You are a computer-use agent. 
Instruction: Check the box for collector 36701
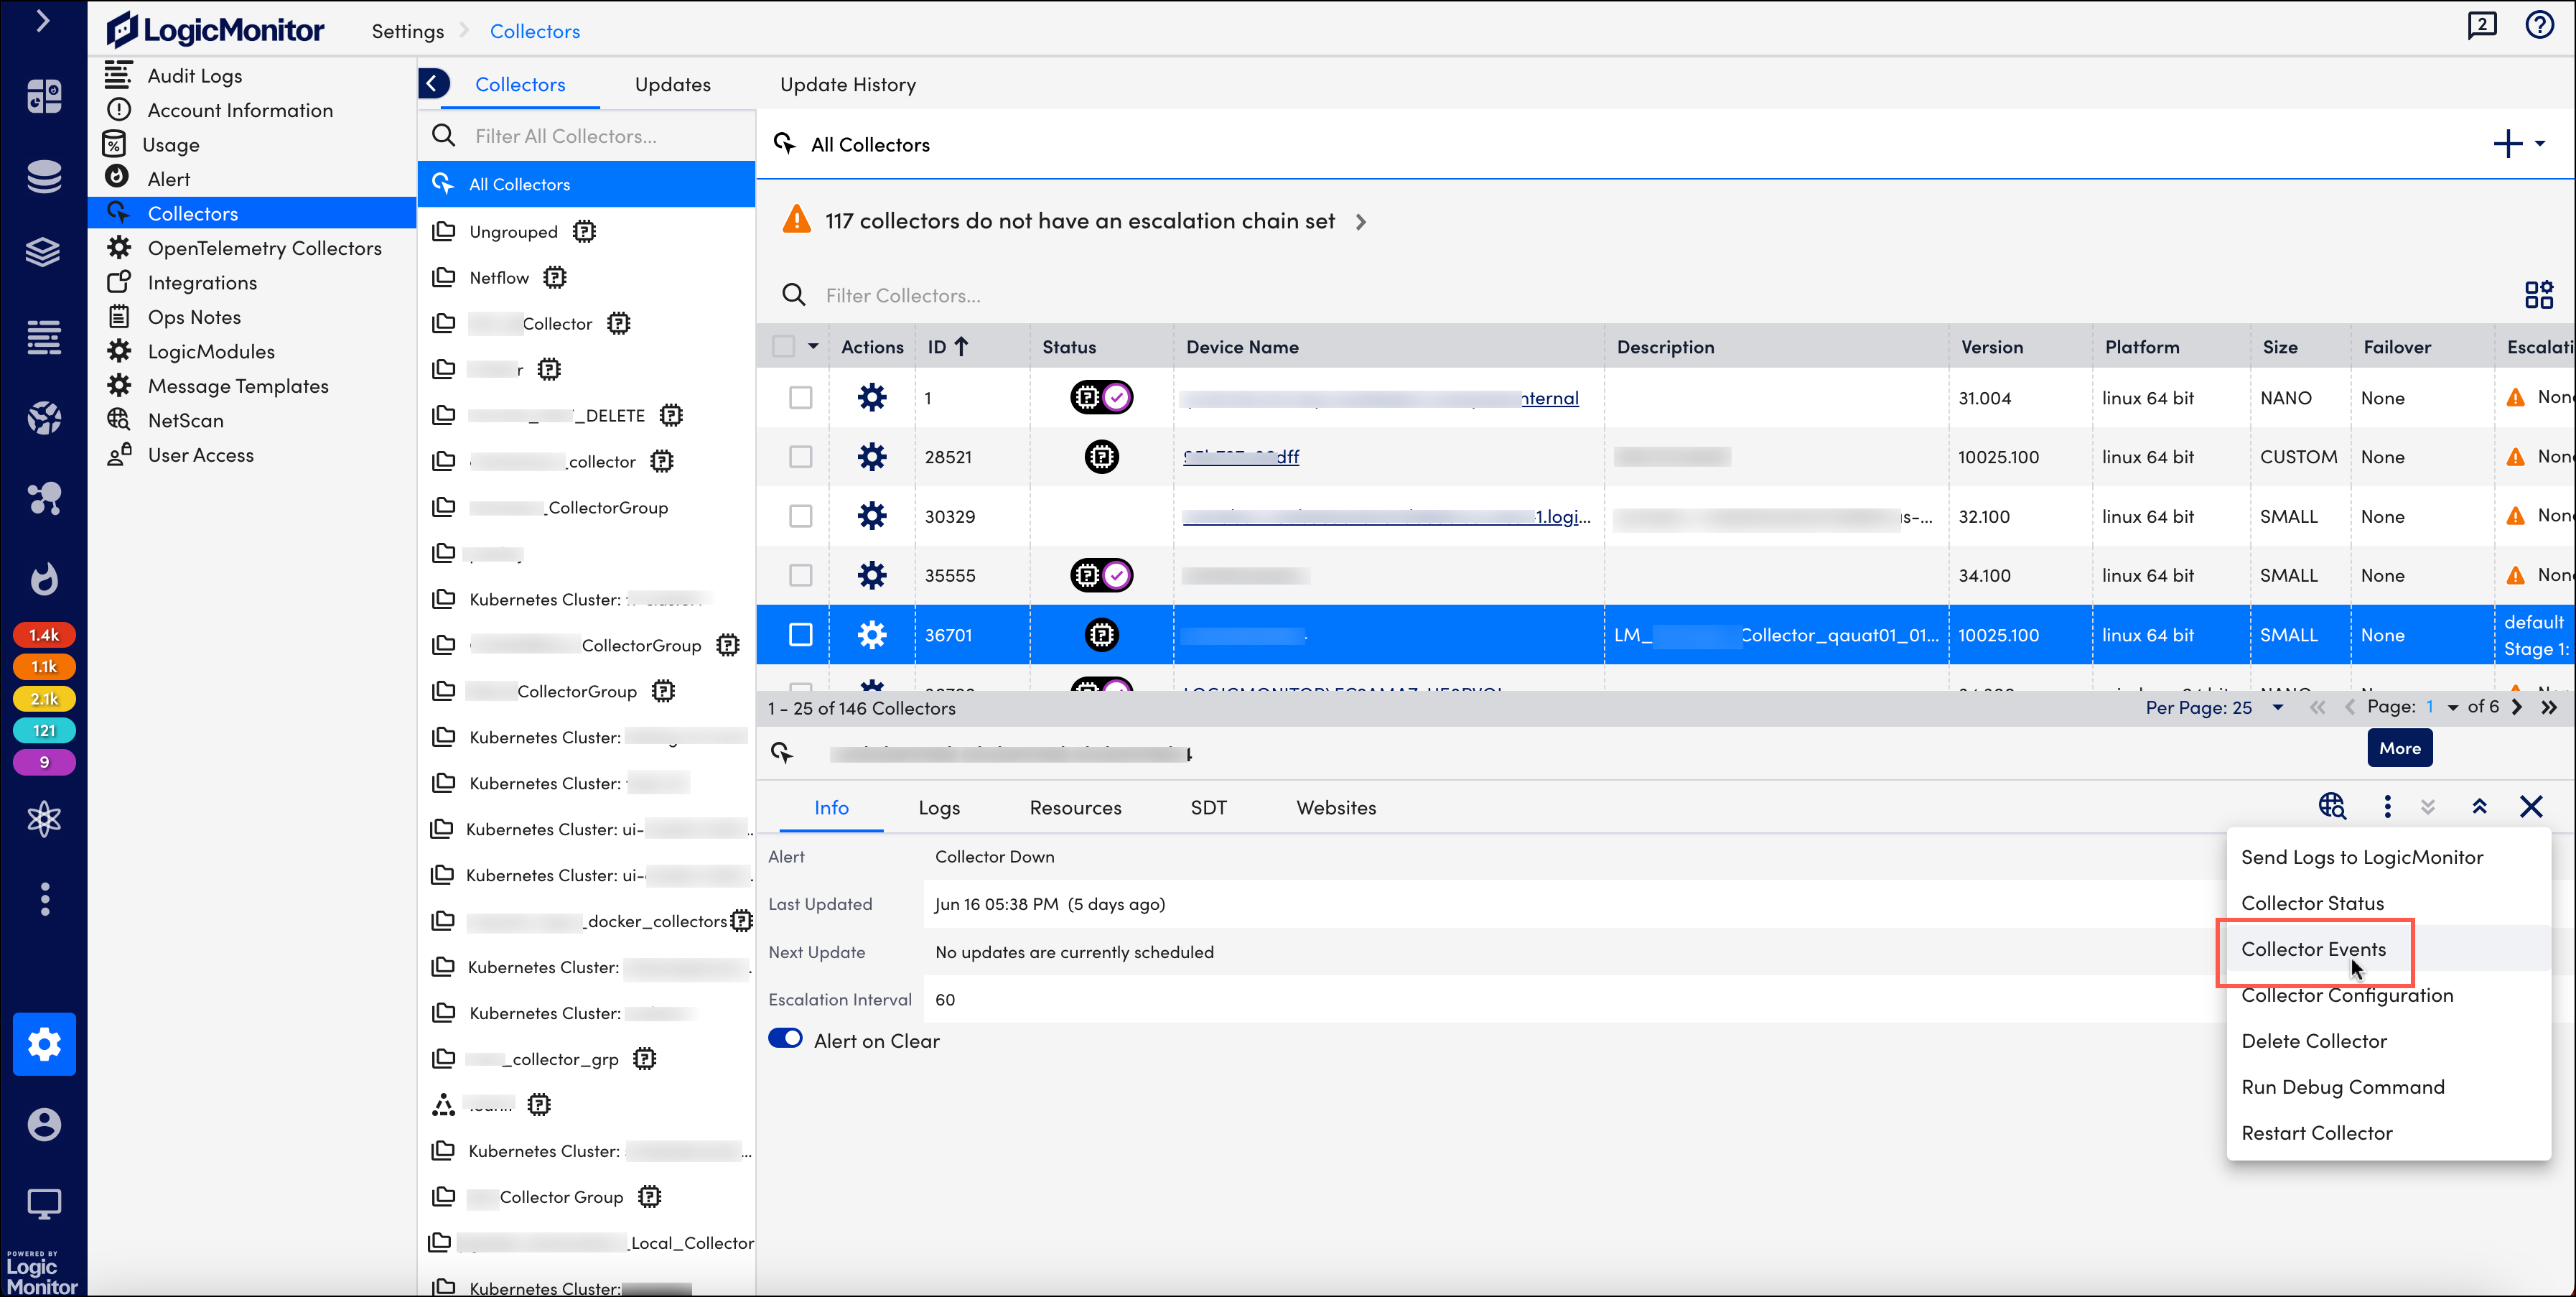coord(800,635)
